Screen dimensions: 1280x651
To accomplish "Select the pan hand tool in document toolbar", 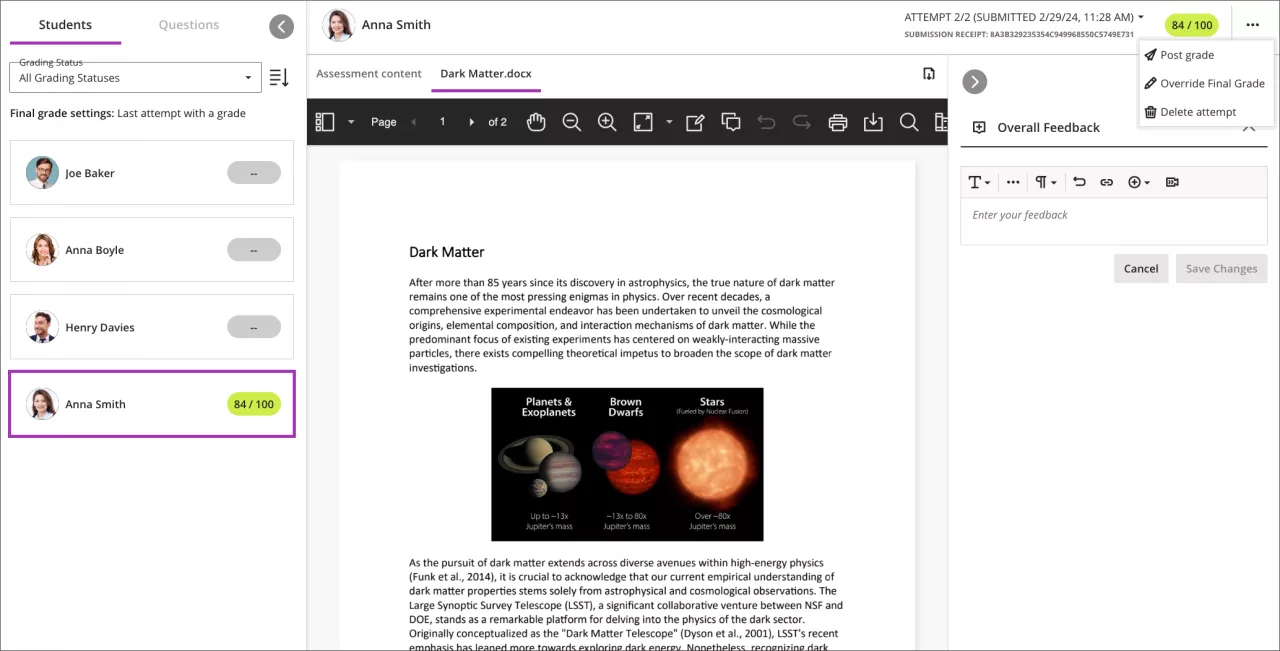I will (536, 122).
